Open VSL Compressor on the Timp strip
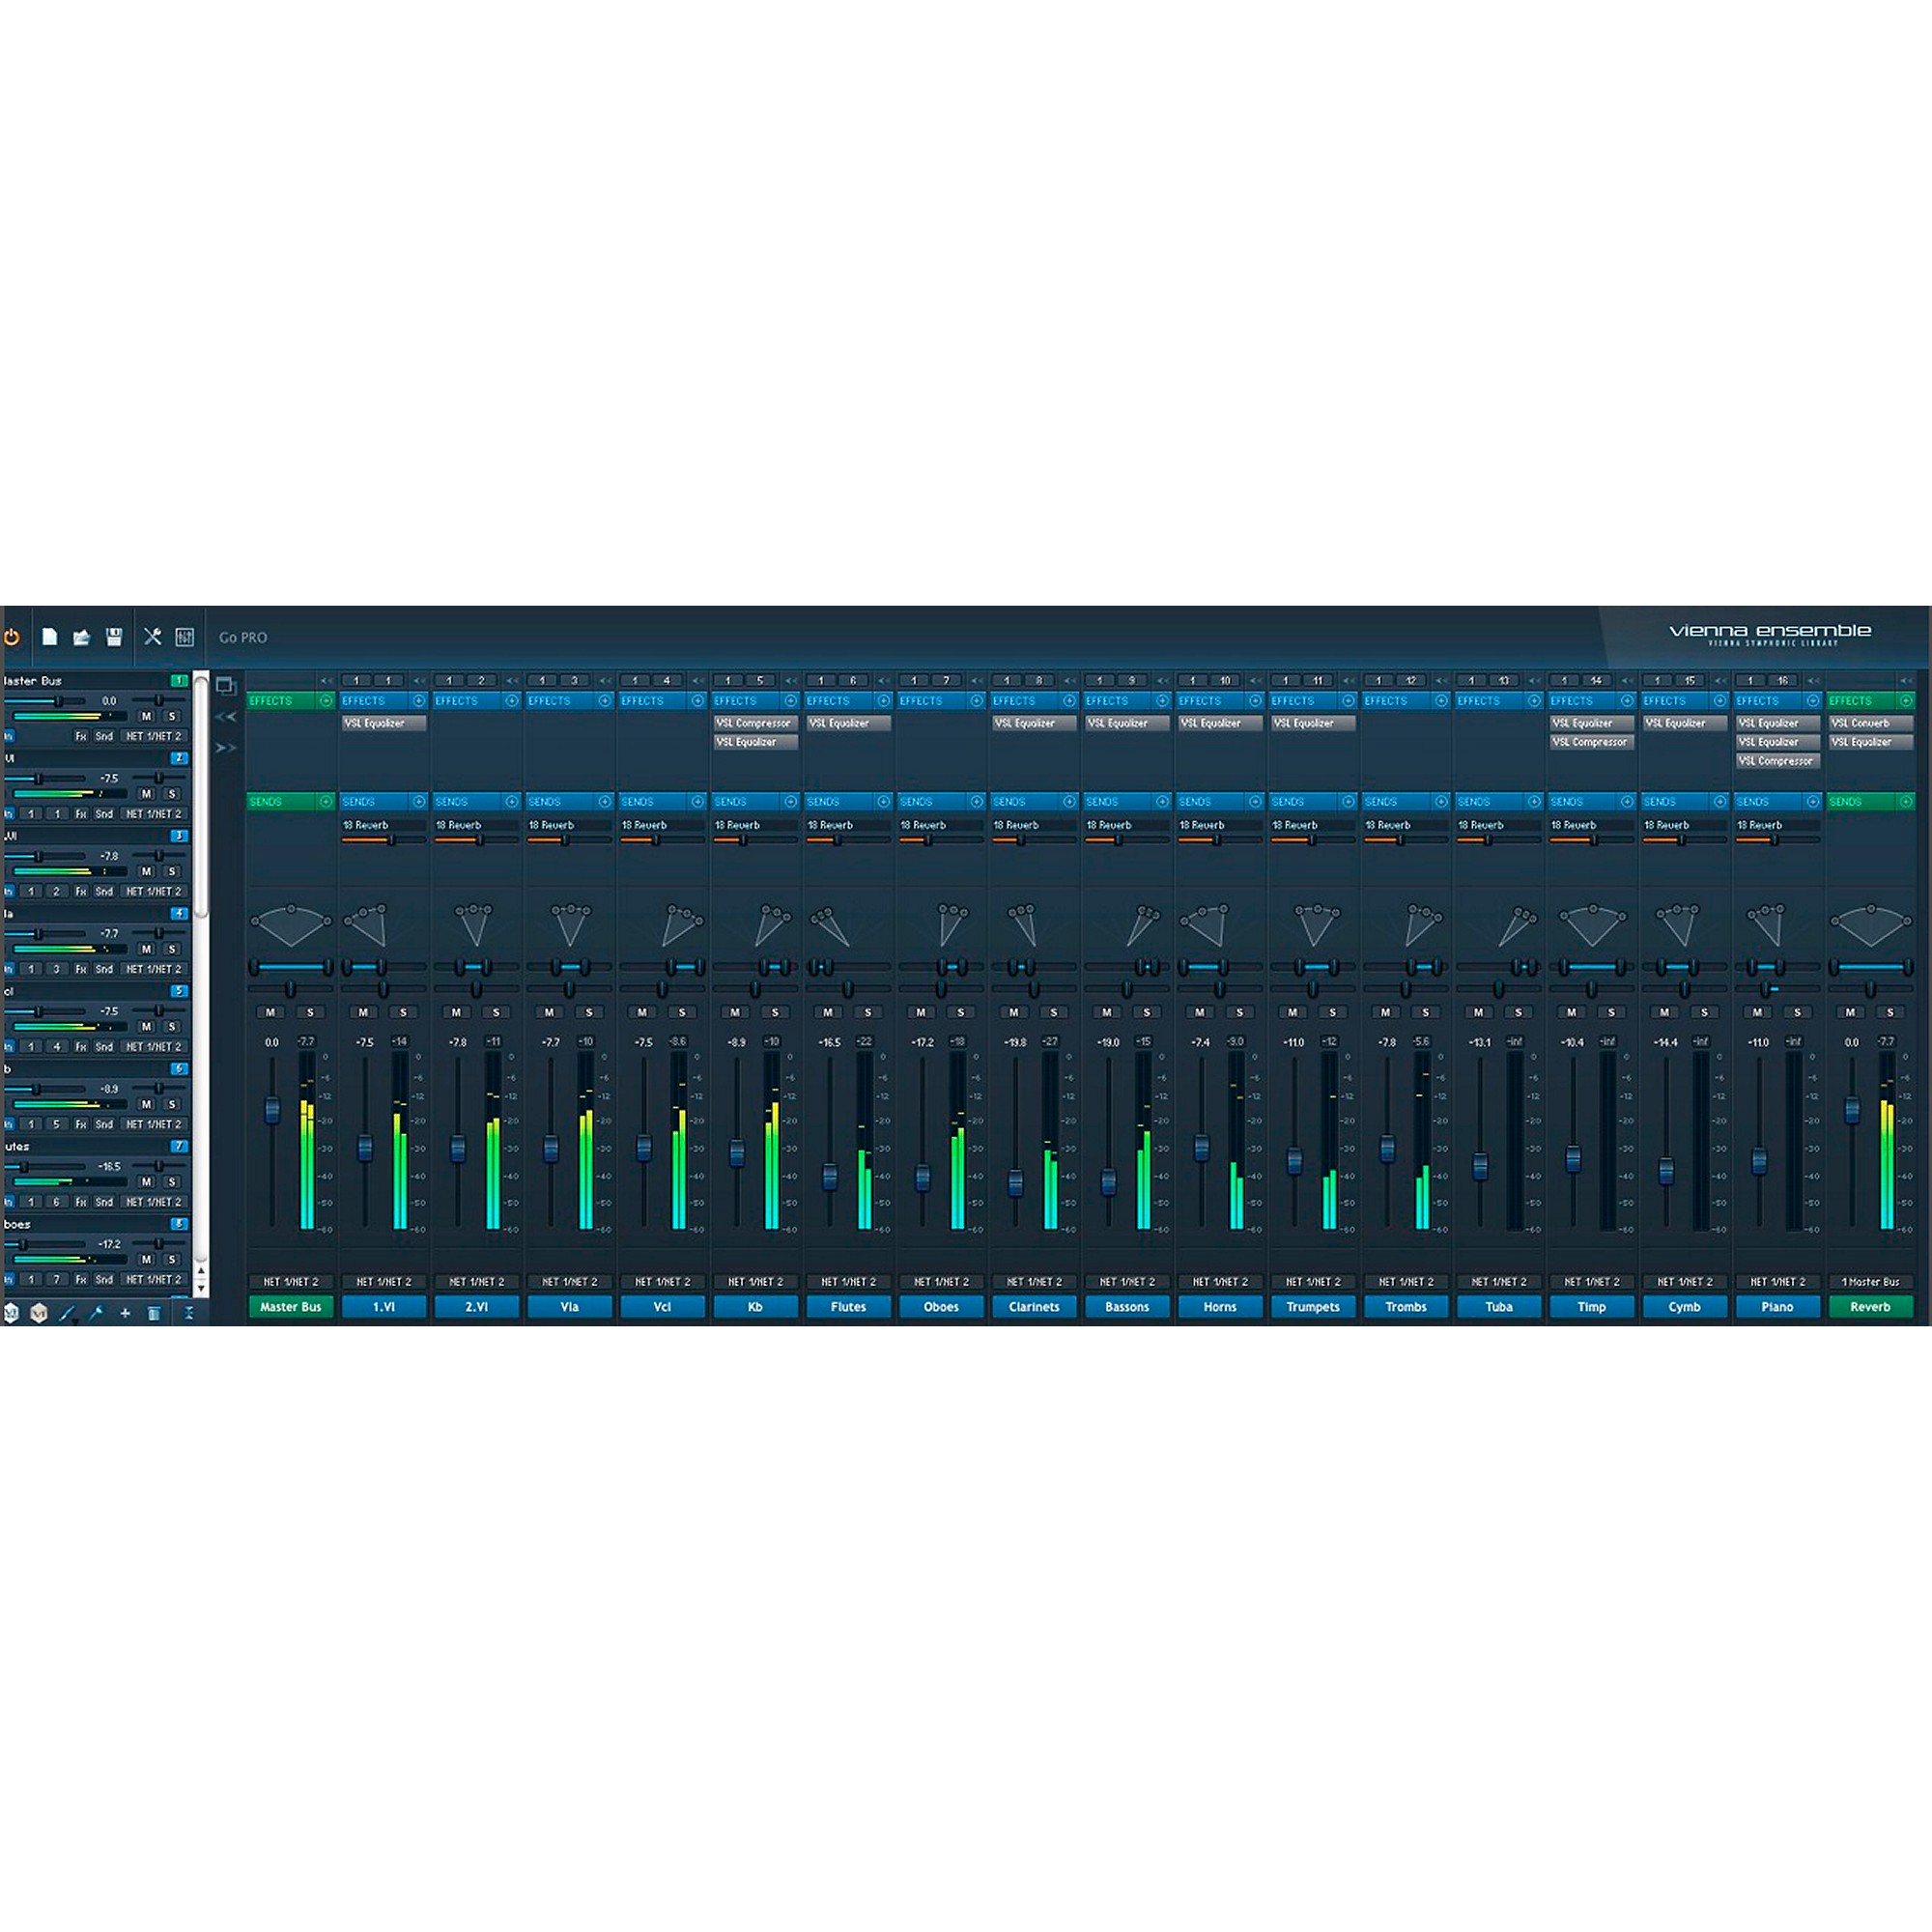 click(1592, 742)
